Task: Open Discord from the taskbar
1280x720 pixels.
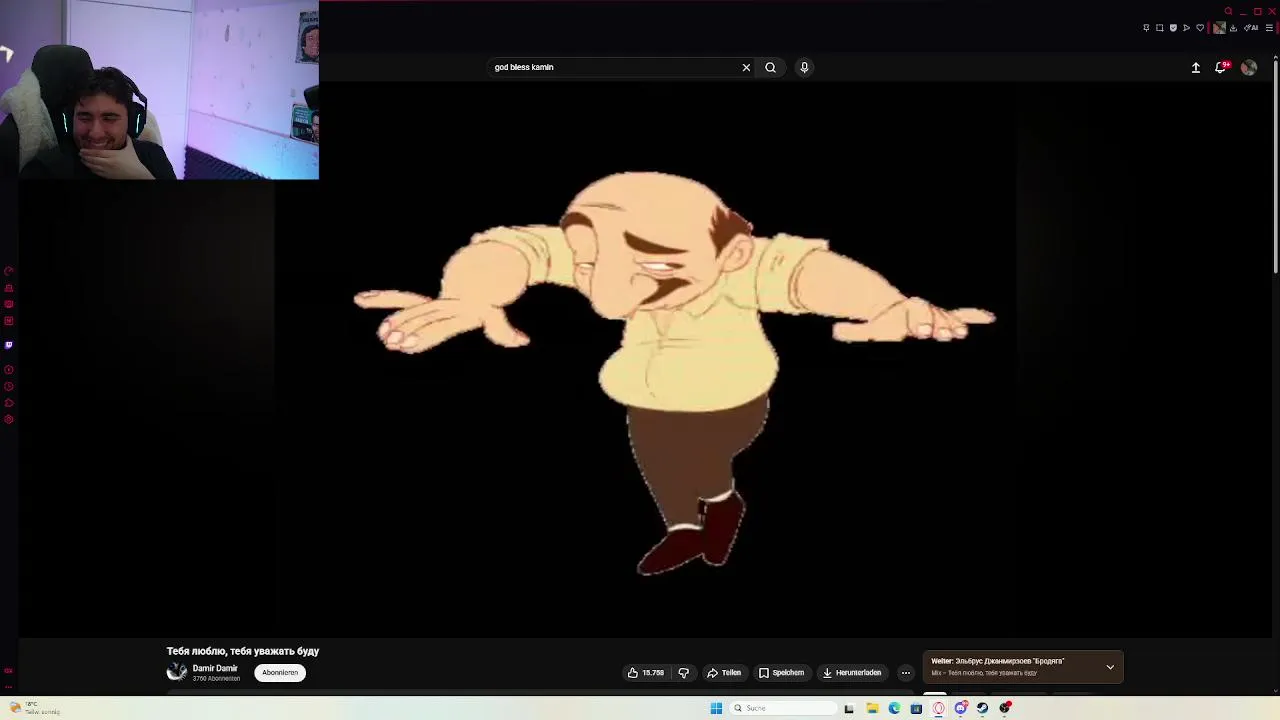Action: point(961,708)
